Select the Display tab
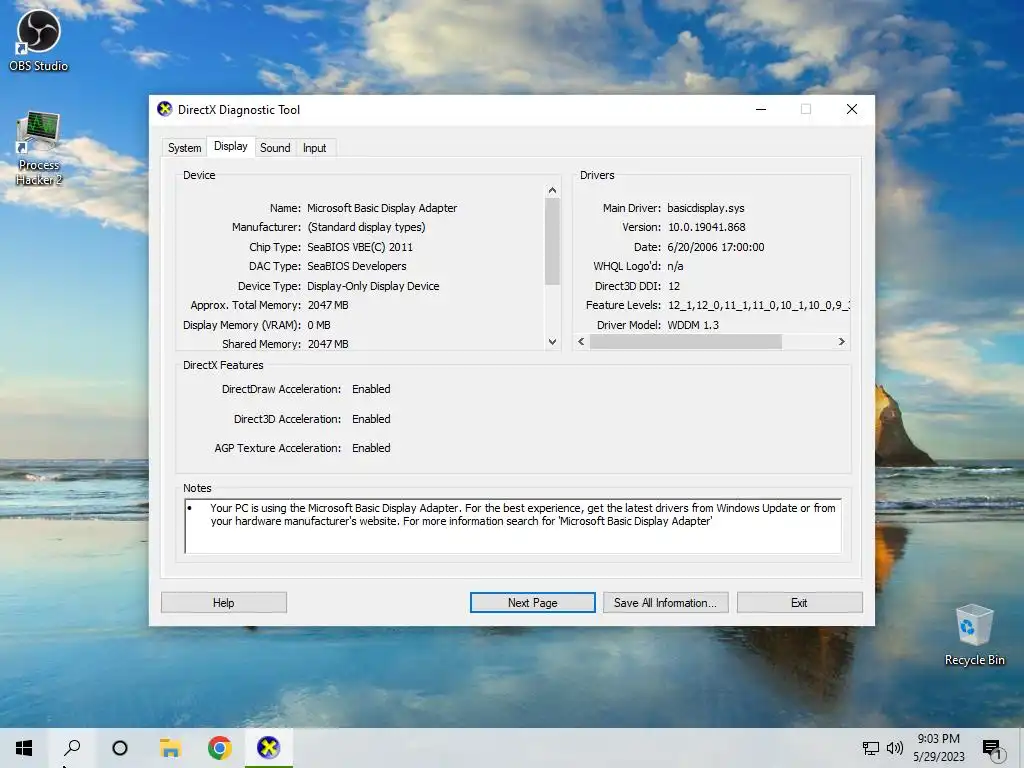Screen dimensions: 1024x768 click(x=231, y=146)
